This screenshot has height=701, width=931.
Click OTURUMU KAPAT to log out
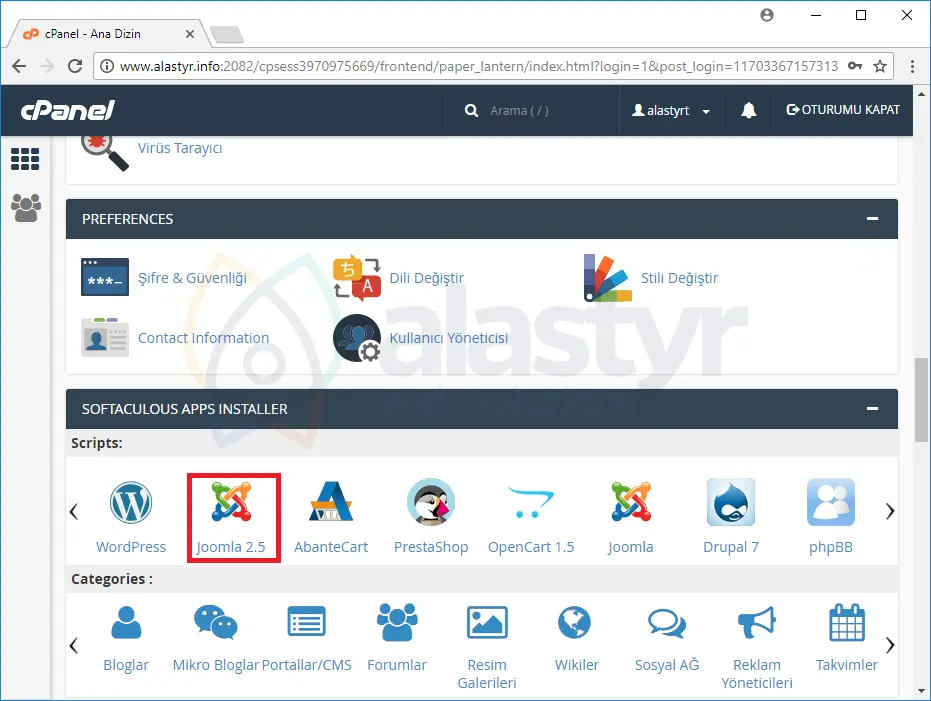[x=843, y=110]
